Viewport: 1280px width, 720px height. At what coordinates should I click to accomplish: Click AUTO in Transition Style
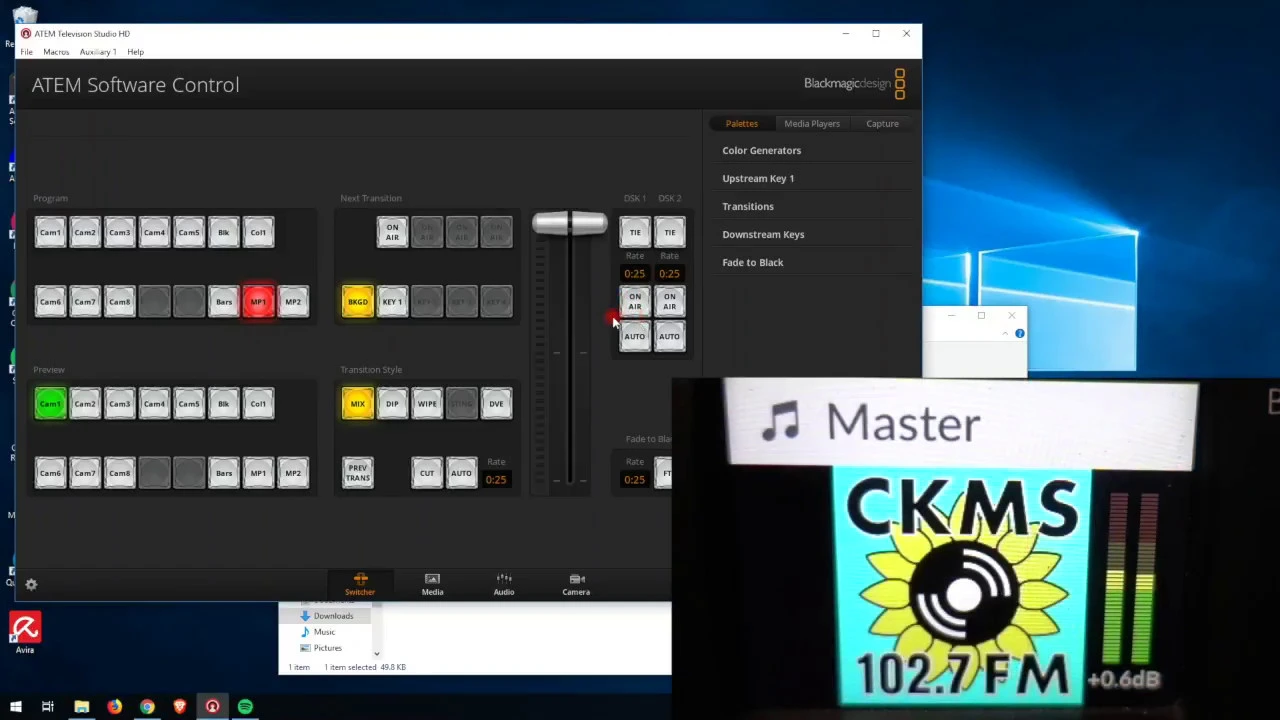click(x=461, y=473)
